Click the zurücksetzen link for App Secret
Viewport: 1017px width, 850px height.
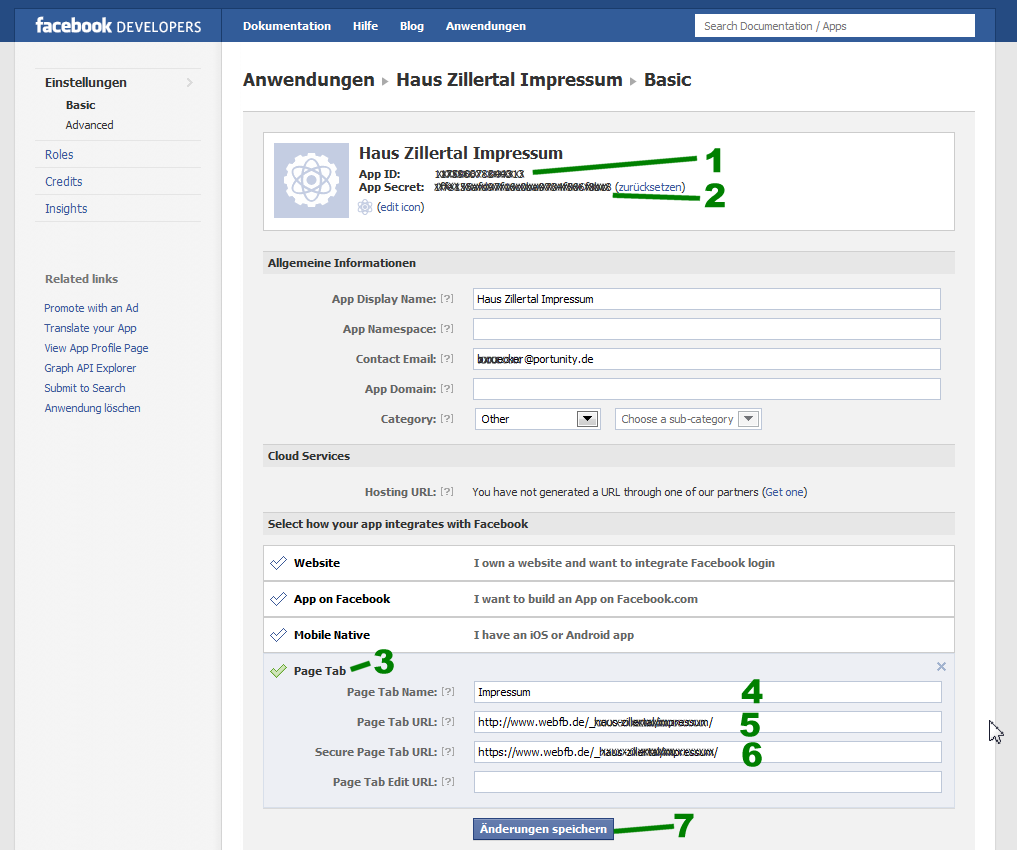click(650, 187)
